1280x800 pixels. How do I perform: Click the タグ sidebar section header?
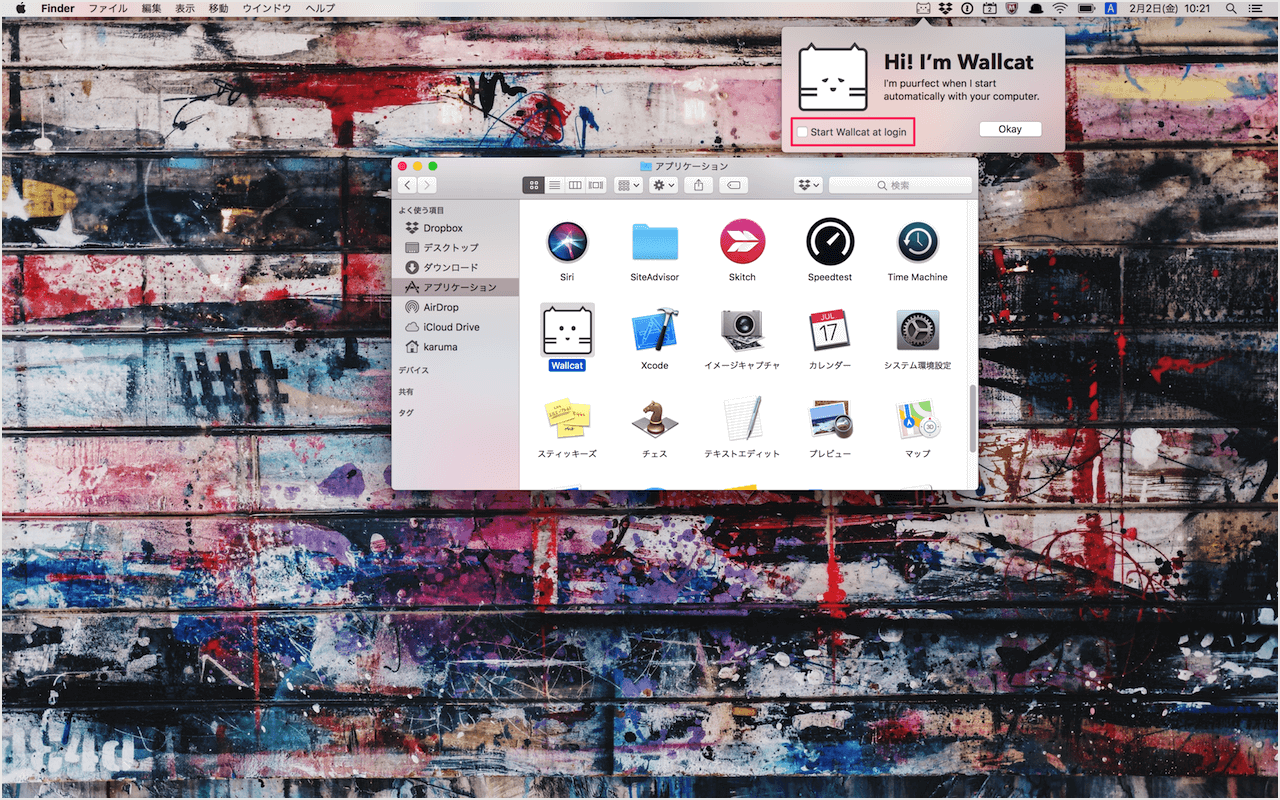(405, 412)
